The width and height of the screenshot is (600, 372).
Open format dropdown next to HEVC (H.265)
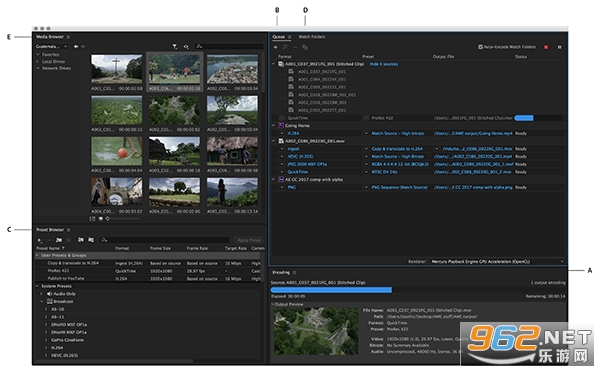point(282,157)
